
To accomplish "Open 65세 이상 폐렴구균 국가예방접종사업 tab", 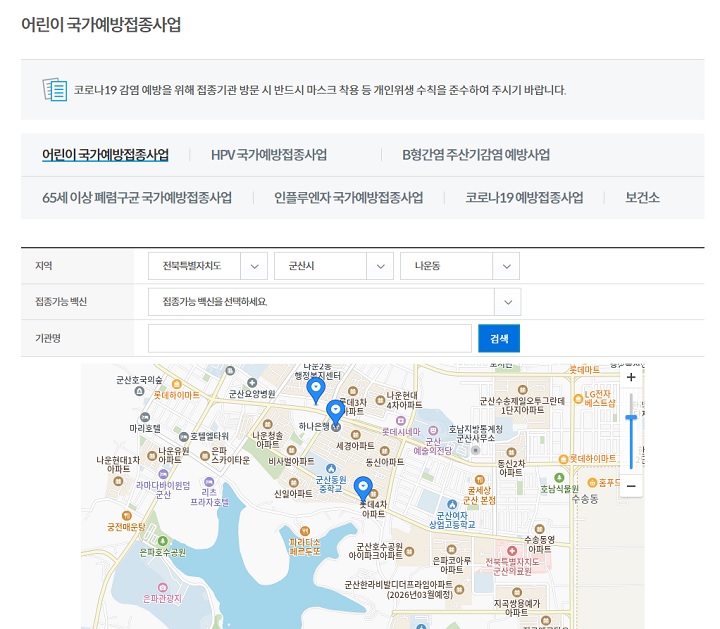I will point(137,197).
